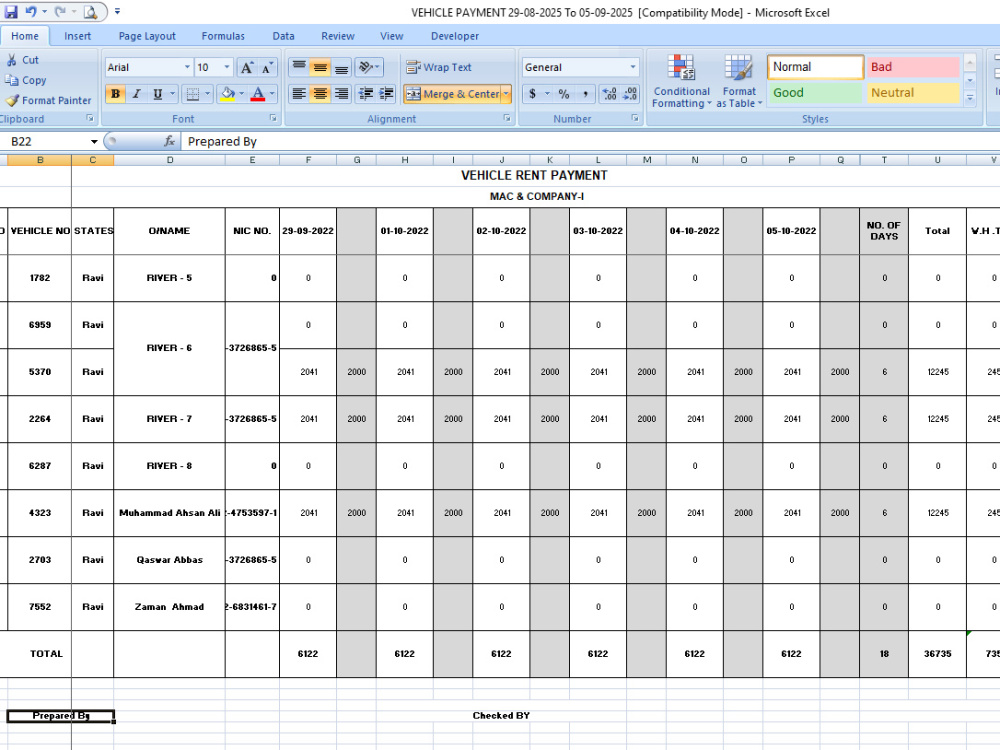Open the Alignment dialog launcher
Screen dimensions: 1000x750
pyautogui.click(x=507, y=118)
